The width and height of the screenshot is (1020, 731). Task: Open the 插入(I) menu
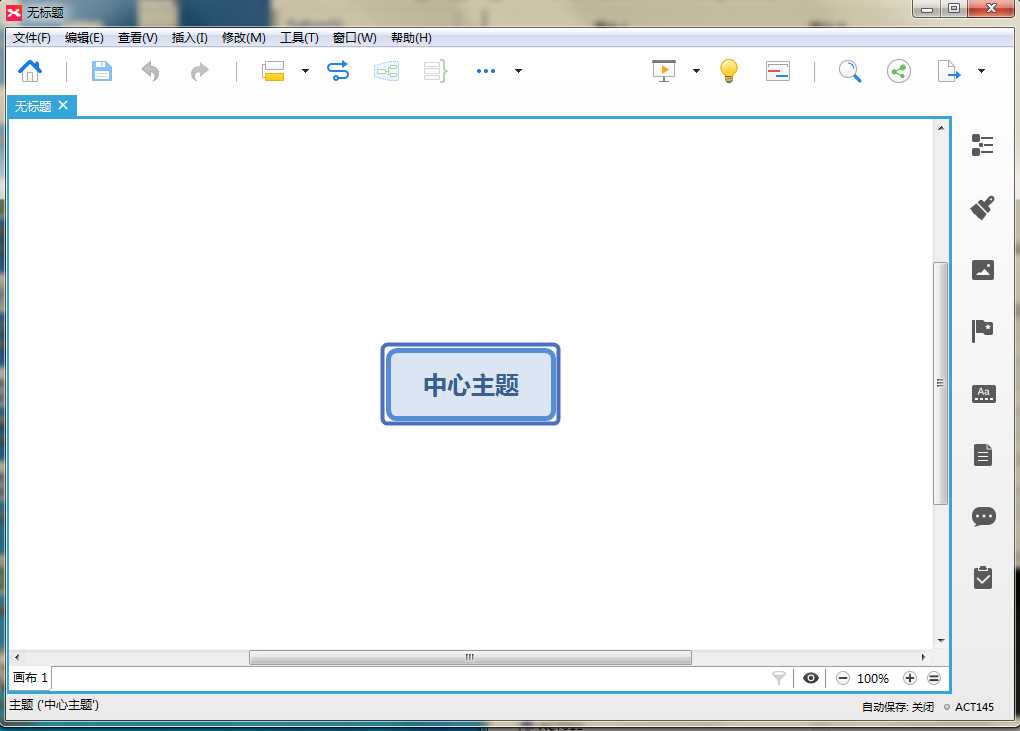click(189, 38)
